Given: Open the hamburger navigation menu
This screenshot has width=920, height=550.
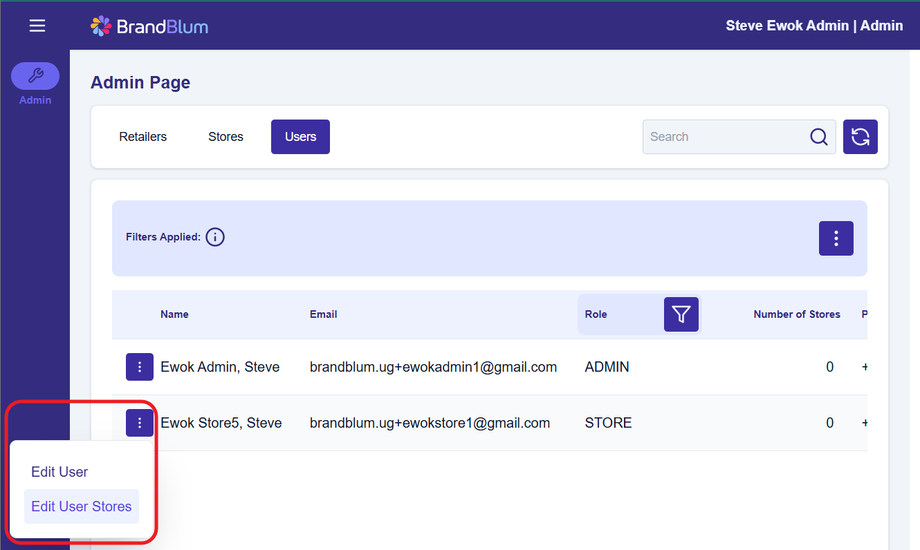Looking at the screenshot, I should click(x=37, y=25).
